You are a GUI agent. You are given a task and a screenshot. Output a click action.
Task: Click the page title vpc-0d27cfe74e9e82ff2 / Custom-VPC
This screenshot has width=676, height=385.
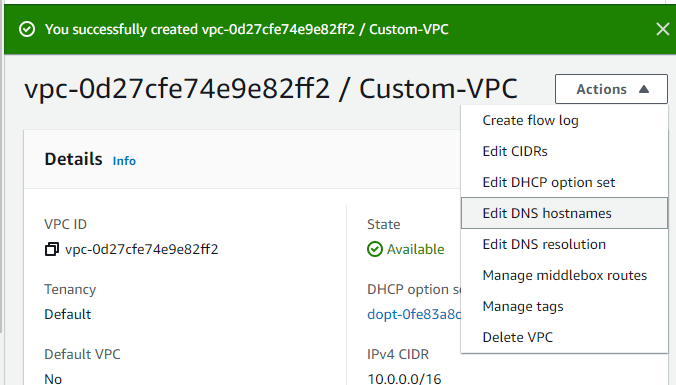[271, 89]
